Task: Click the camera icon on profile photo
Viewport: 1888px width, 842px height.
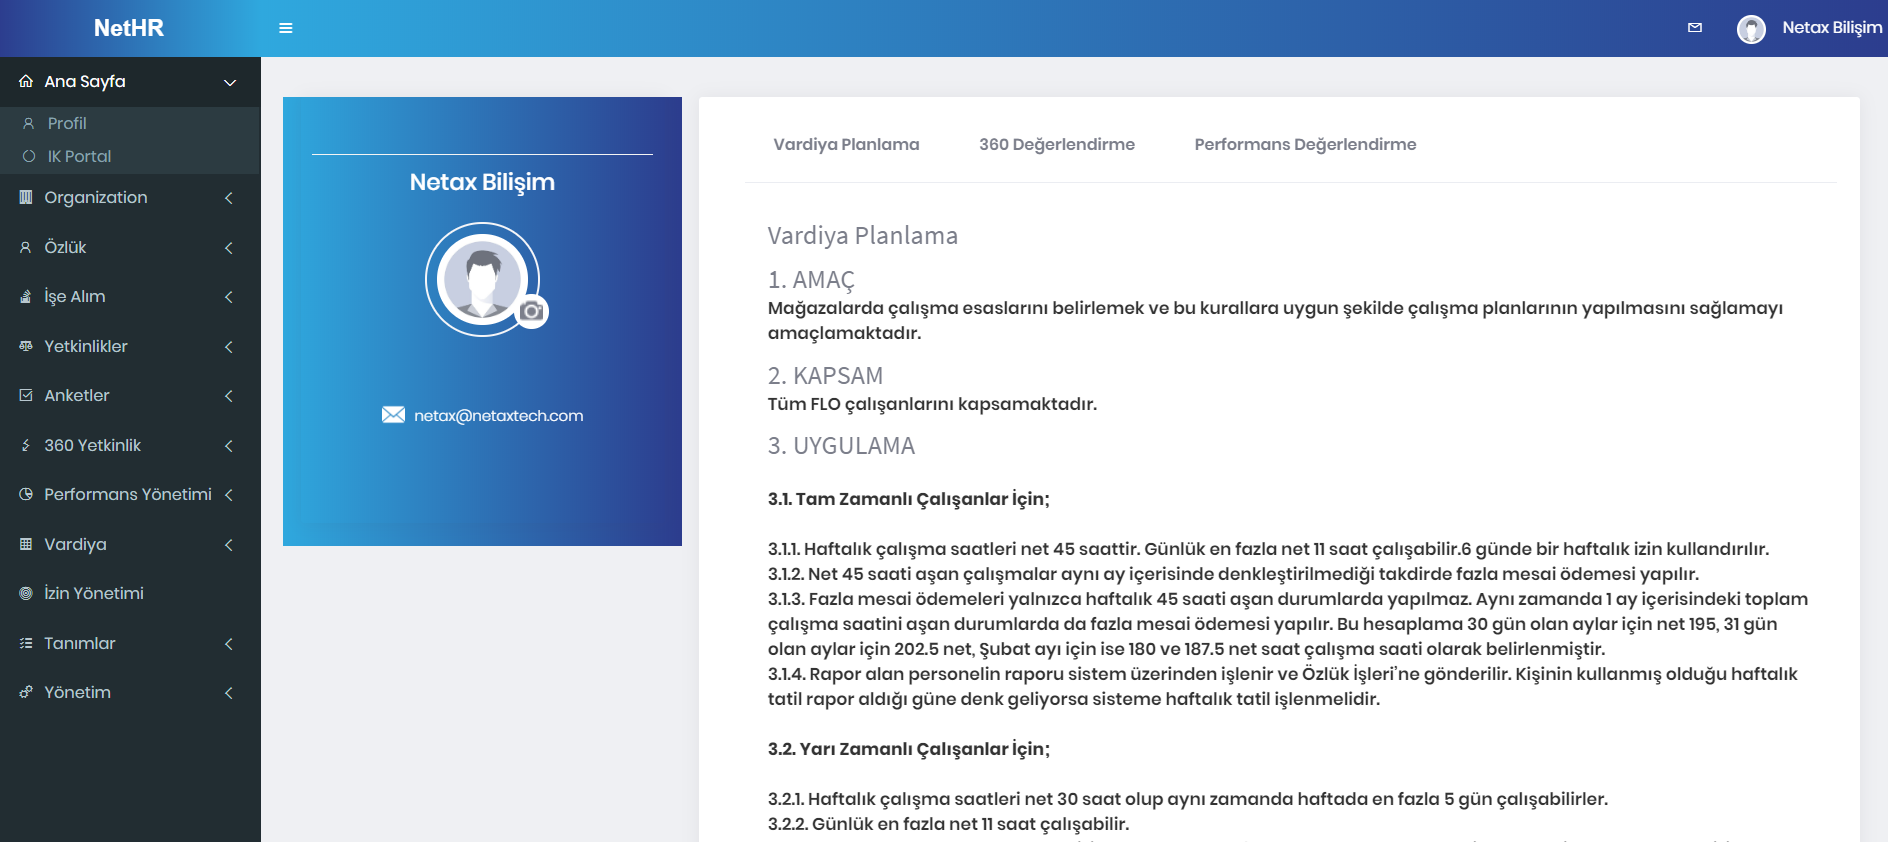Action: click(x=532, y=311)
